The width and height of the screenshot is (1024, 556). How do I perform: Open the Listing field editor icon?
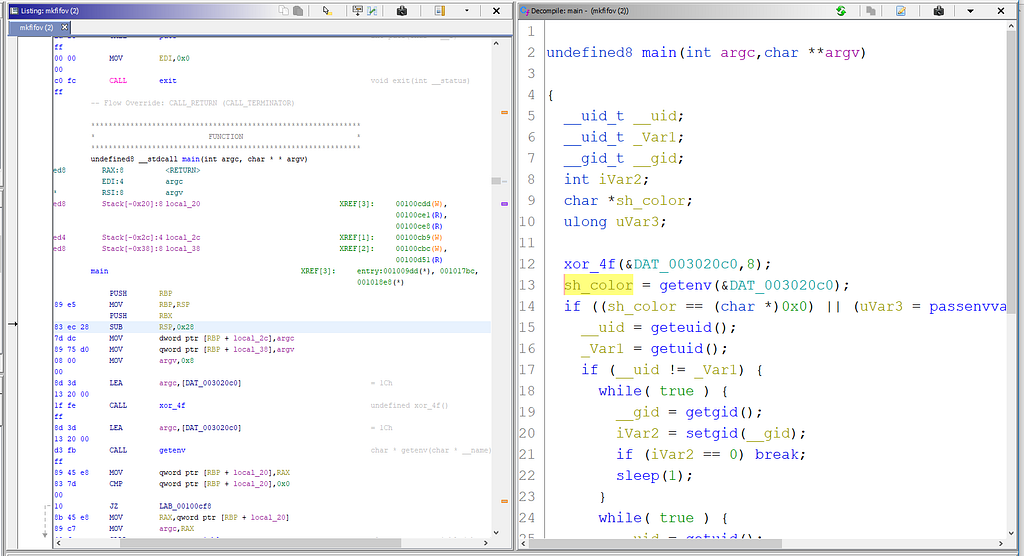357,10
